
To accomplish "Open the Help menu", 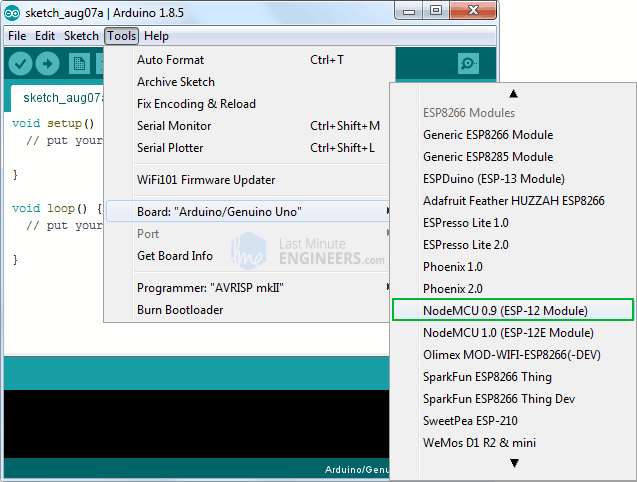I will click(156, 36).
